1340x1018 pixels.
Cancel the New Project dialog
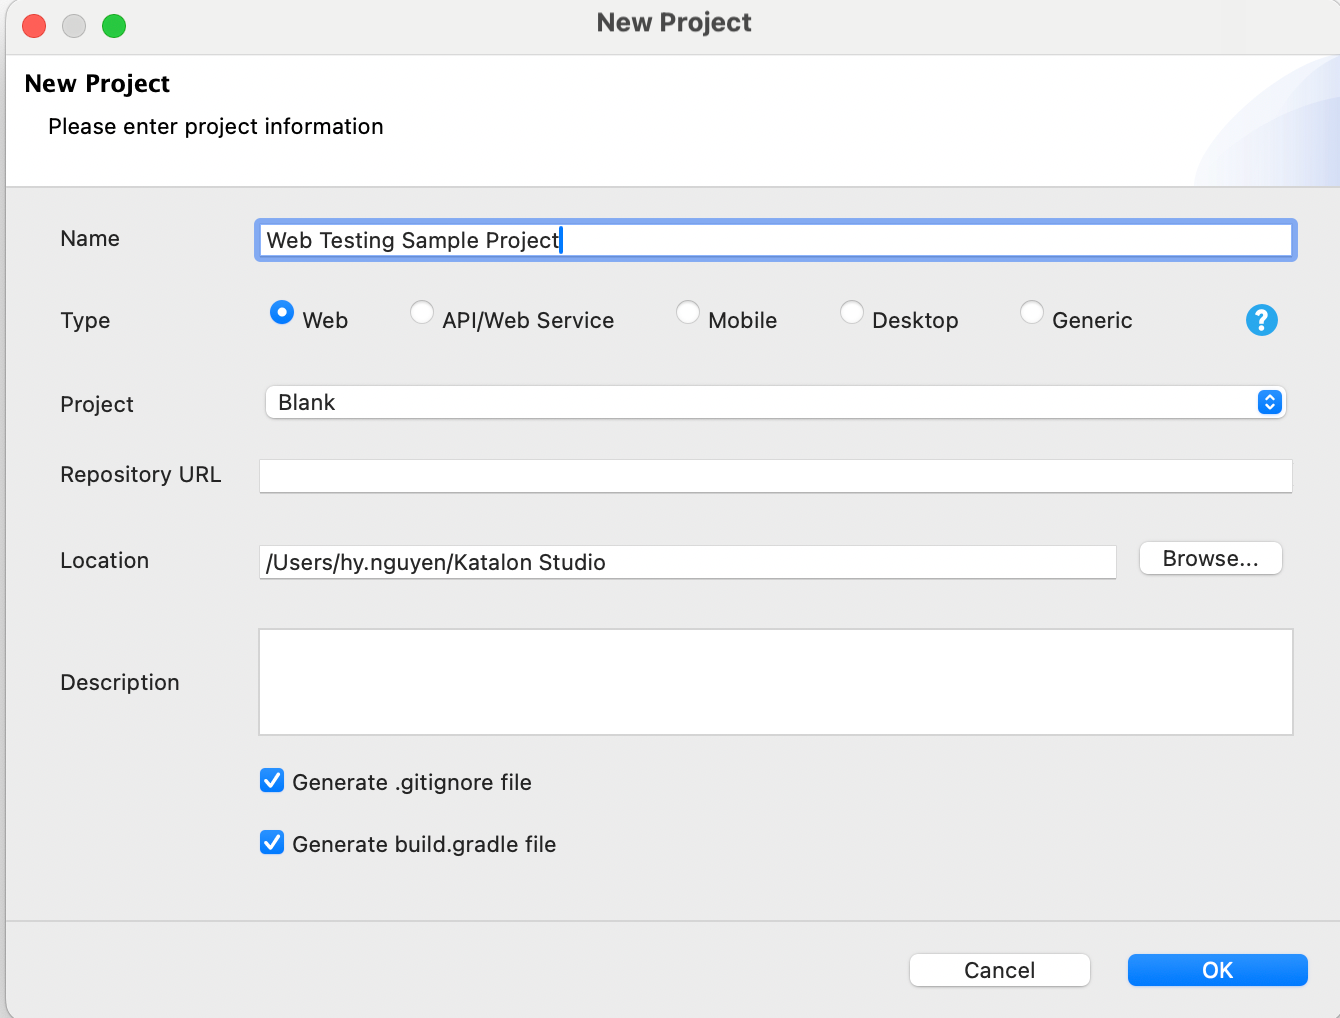tap(999, 970)
